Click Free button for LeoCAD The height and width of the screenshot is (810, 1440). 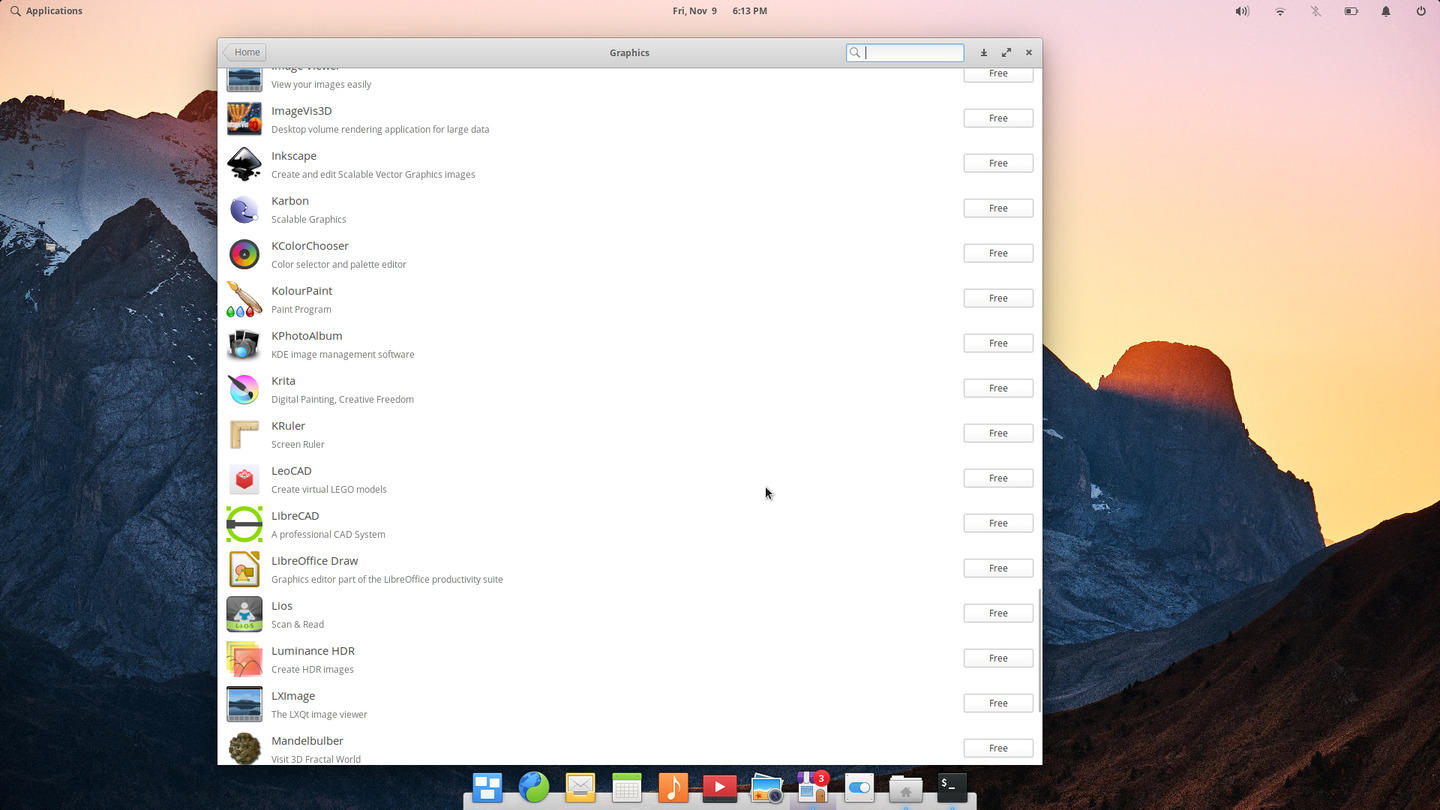tap(998, 478)
